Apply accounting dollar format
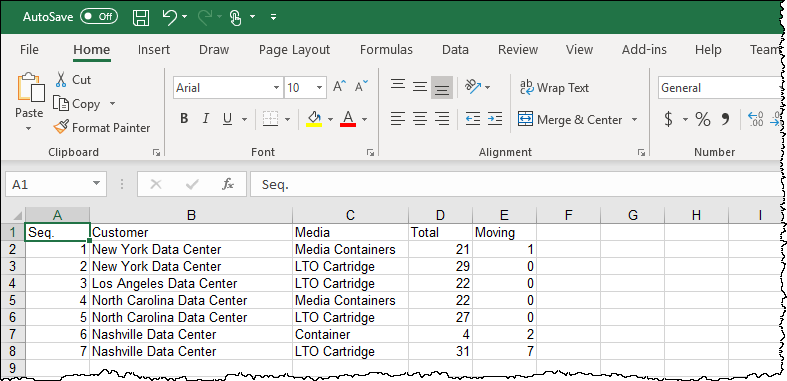Viewport: 787px width, 381px height. [x=668, y=119]
